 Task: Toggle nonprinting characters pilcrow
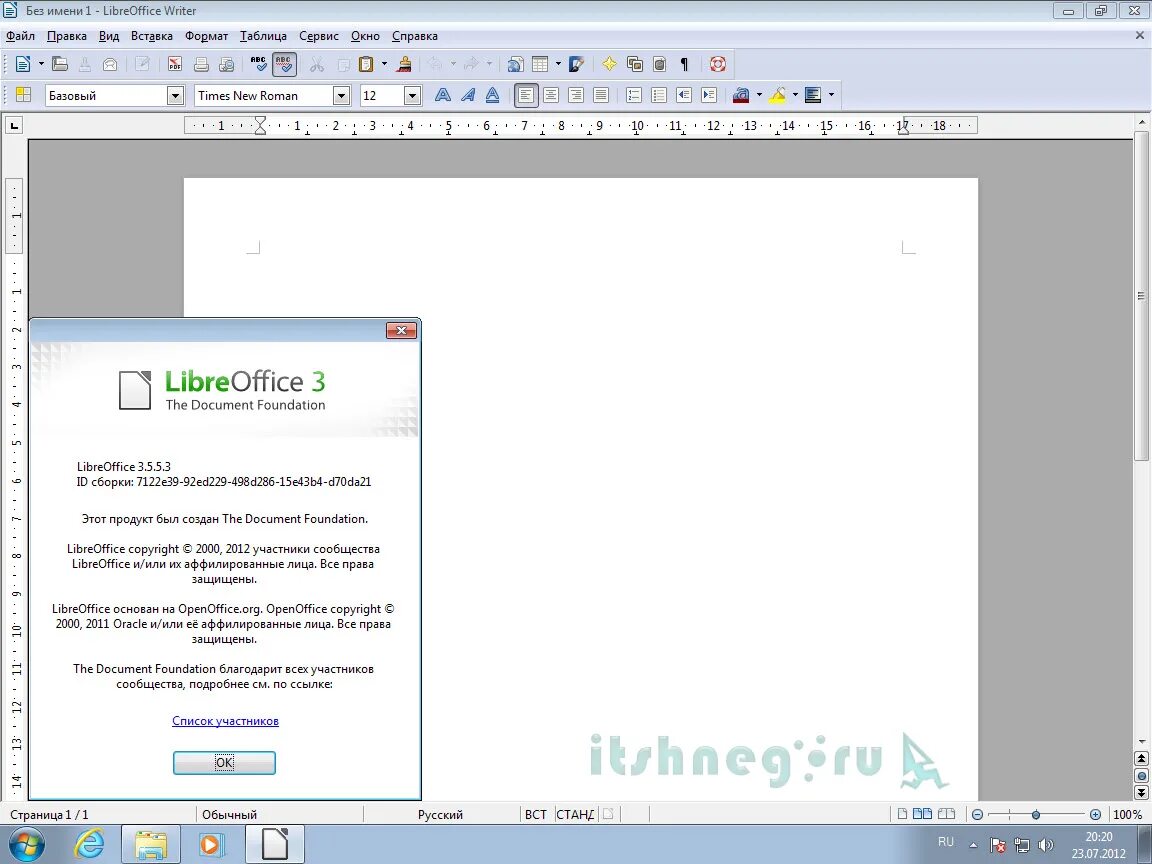[x=685, y=64]
